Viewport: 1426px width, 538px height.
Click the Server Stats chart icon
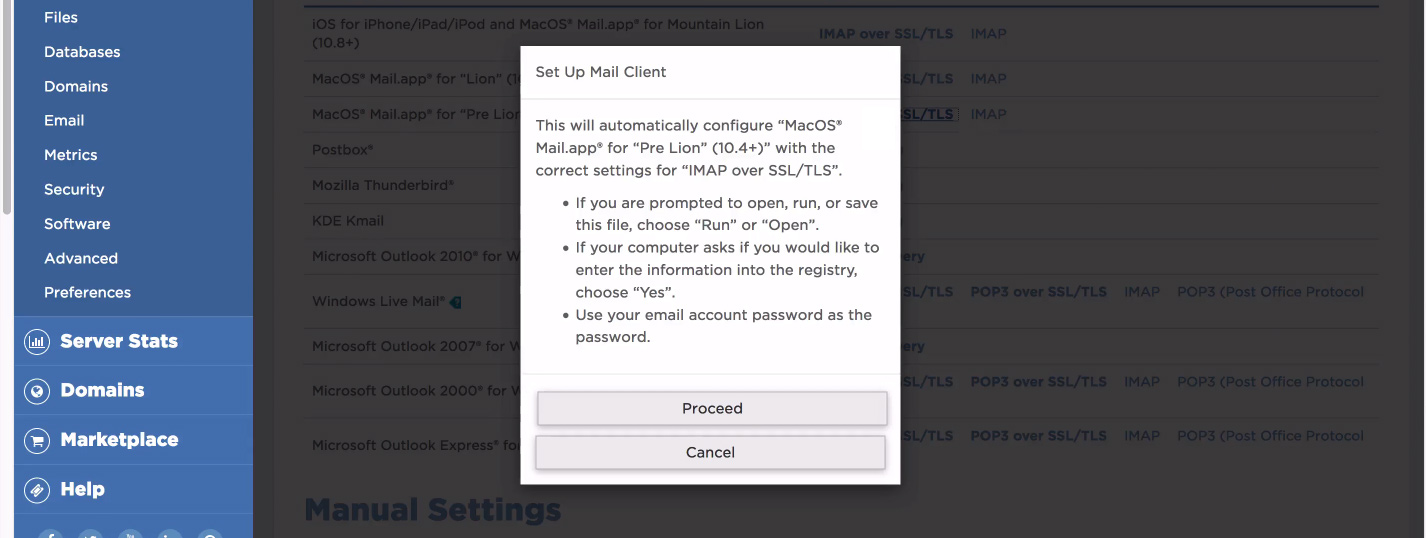37,342
